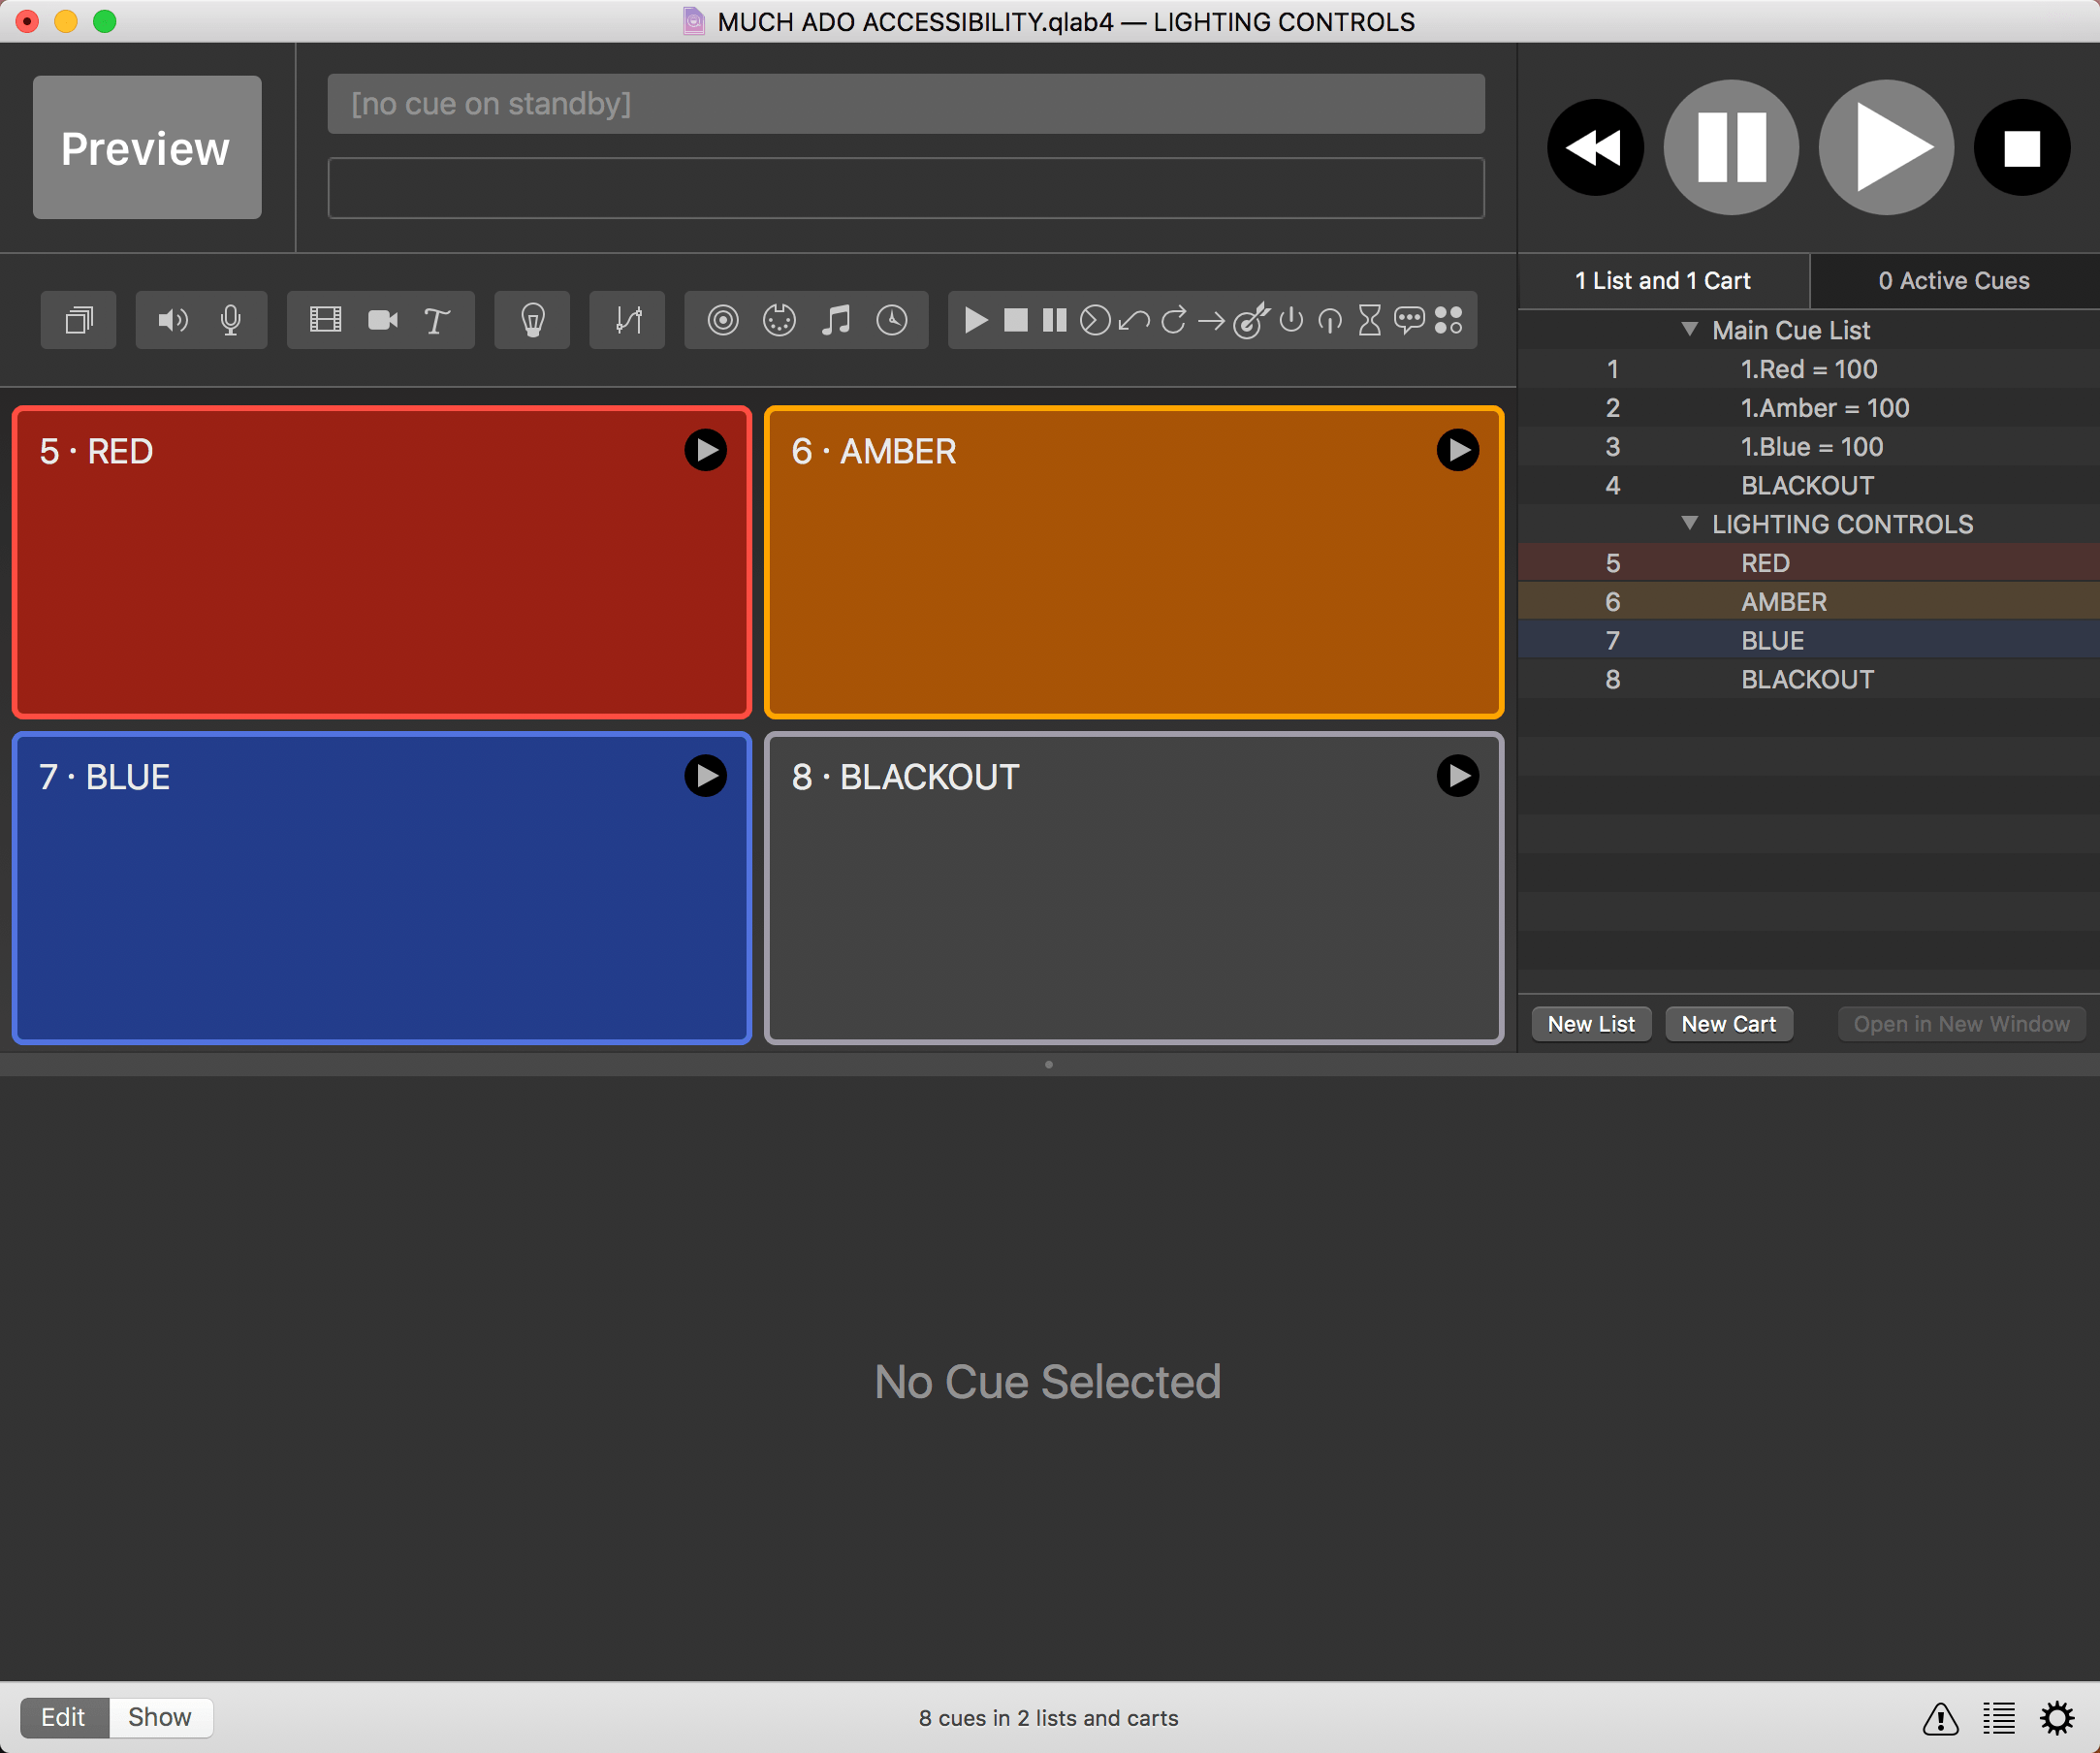Switch to Show mode

pyautogui.click(x=160, y=1717)
